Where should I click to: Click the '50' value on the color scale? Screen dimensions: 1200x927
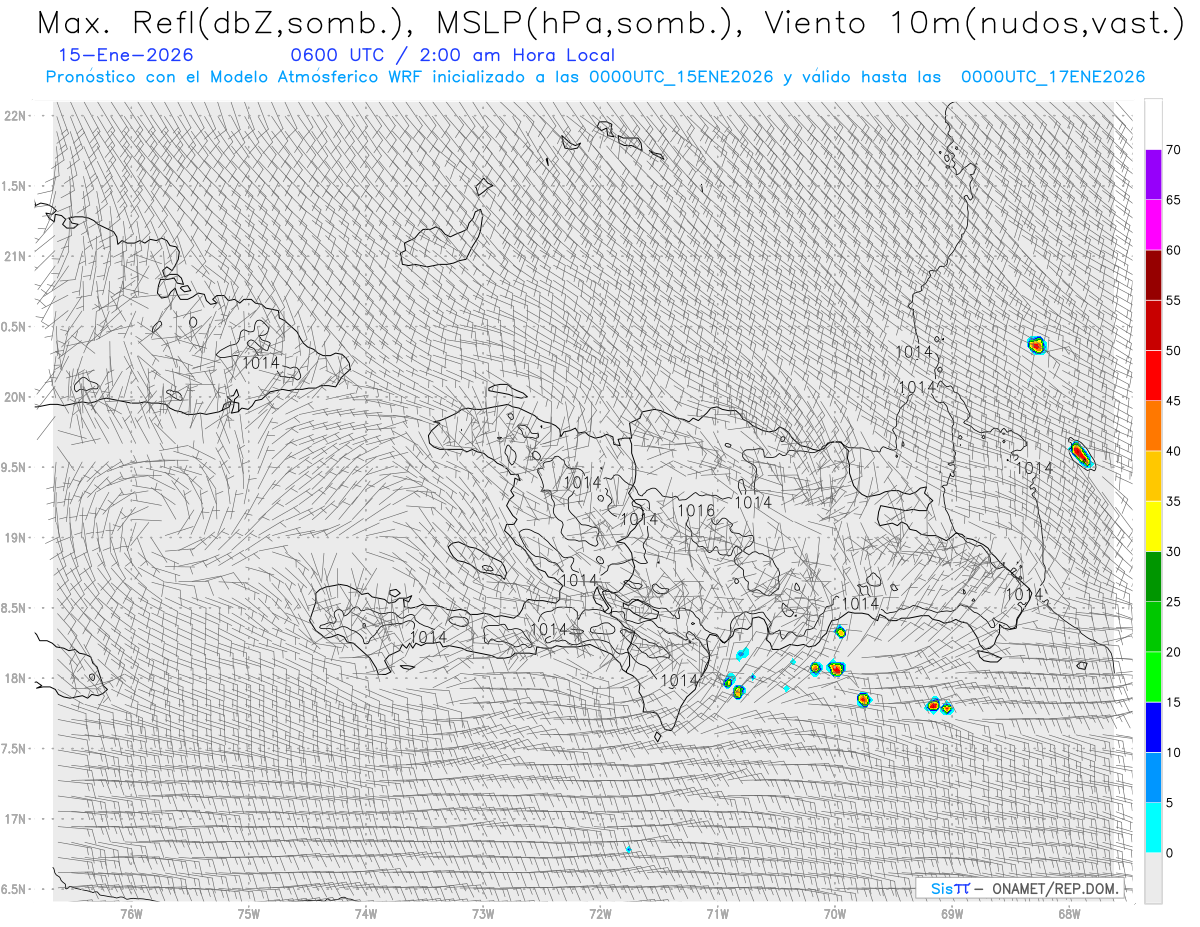(x=1174, y=351)
